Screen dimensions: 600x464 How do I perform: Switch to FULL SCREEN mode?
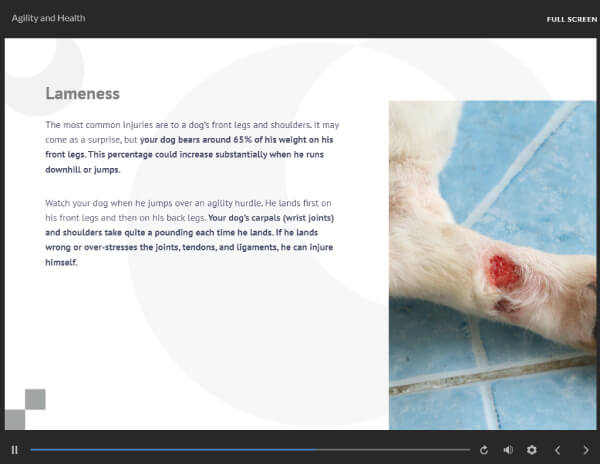pyautogui.click(x=571, y=20)
